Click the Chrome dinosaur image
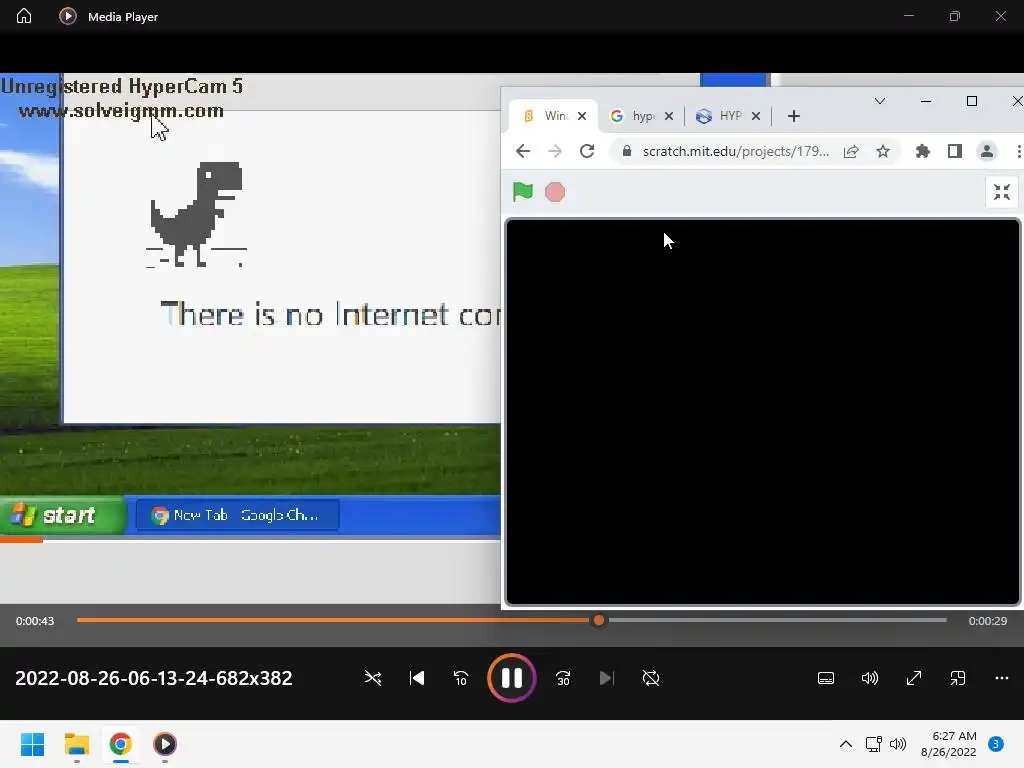 [x=197, y=214]
